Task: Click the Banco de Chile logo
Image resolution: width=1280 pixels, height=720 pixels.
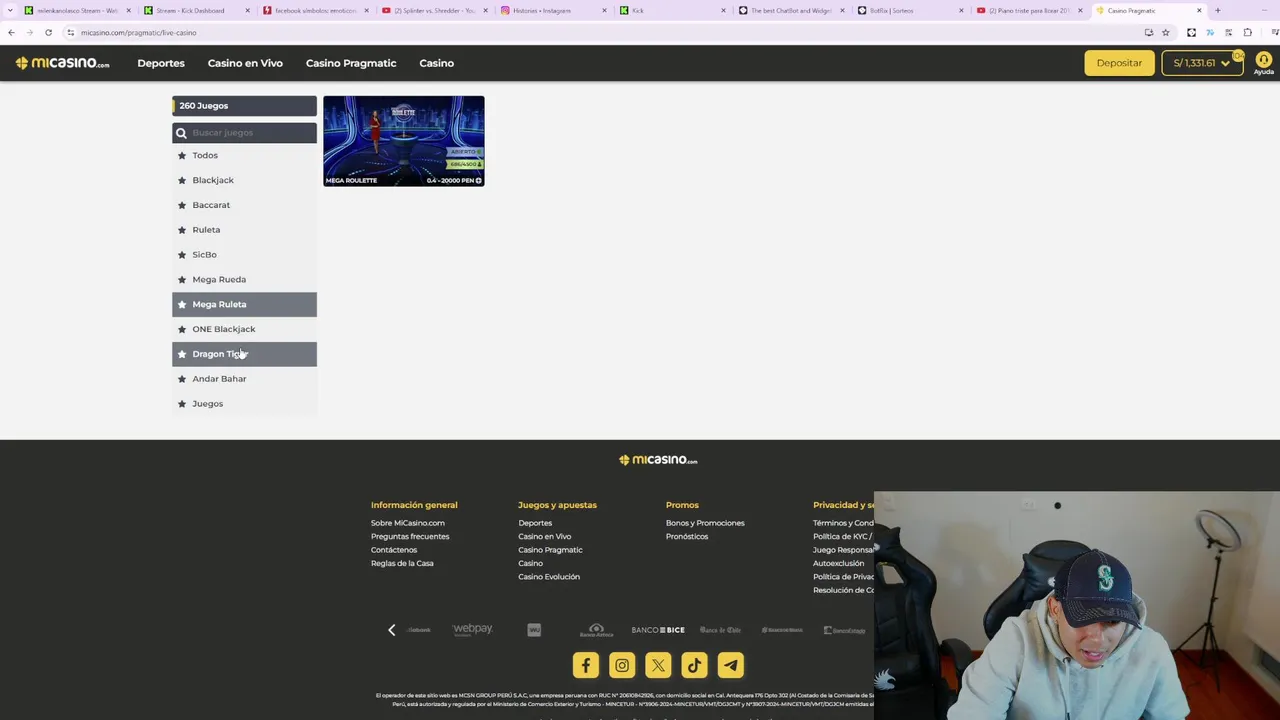Action: [x=720, y=630]
